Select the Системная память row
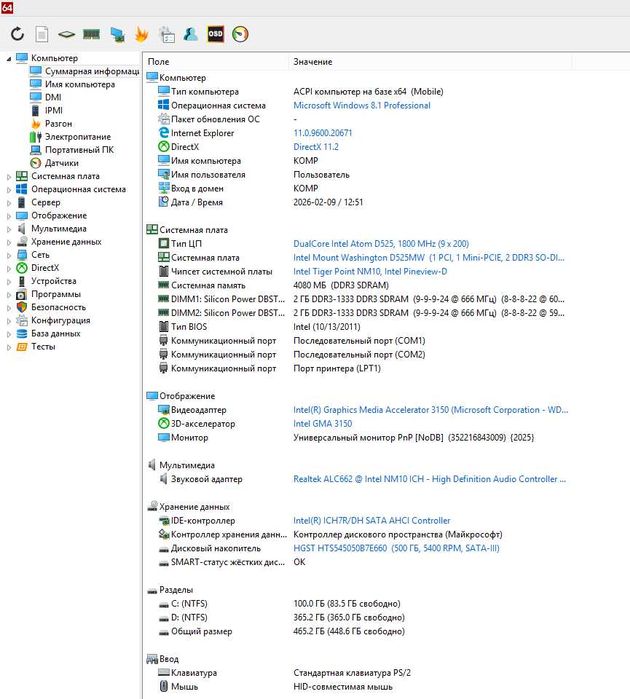Image resolution: width=630 pixels, height=699 pixels. tap(273, 285)
